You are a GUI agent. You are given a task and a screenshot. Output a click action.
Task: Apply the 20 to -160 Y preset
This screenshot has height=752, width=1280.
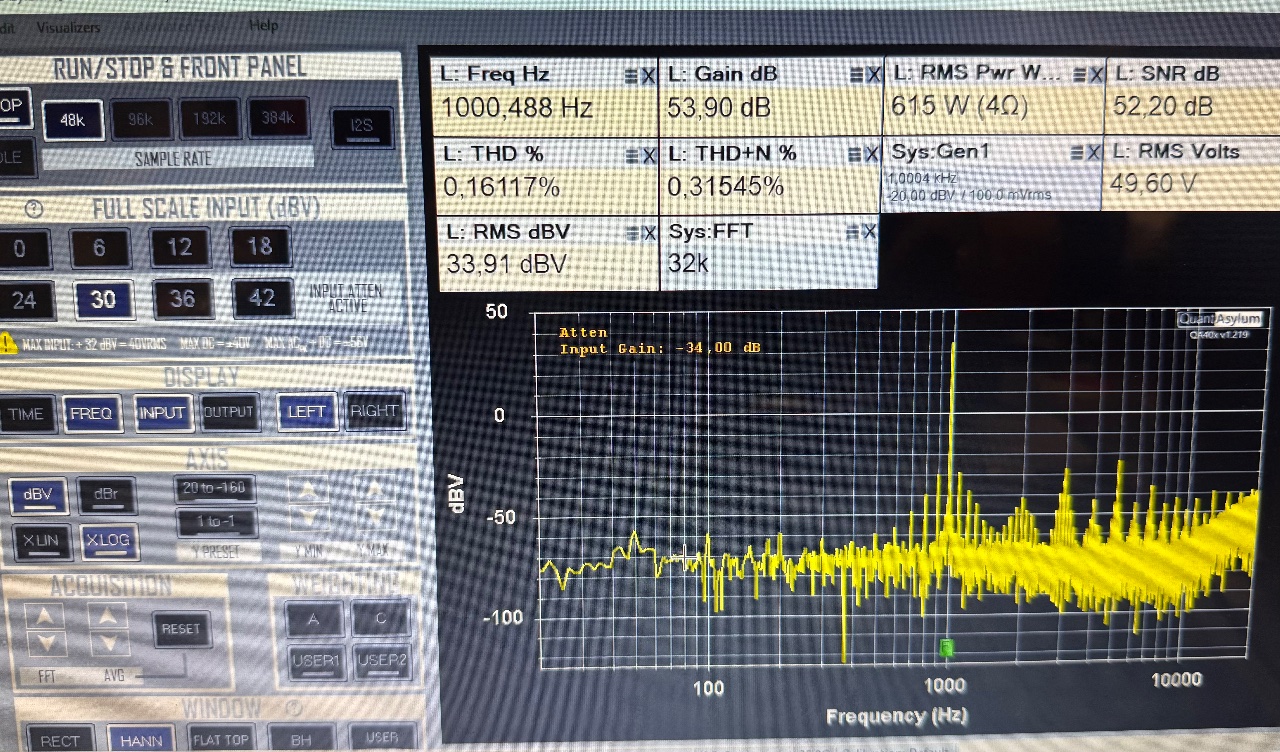point(215,488)
